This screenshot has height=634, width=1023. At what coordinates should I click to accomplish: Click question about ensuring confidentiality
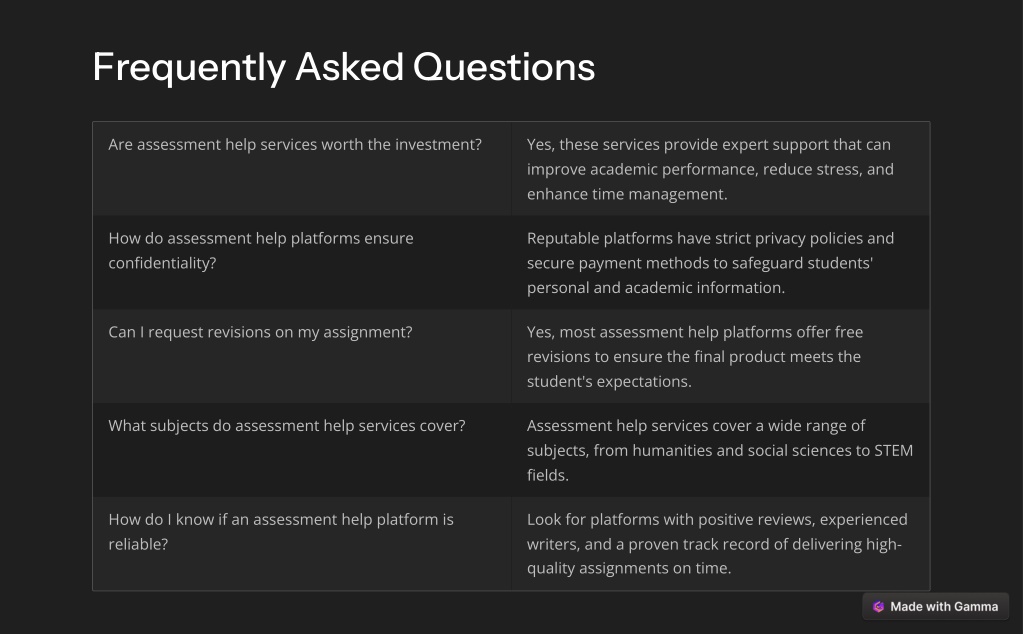pyautogui.click(x=261, y=250)
